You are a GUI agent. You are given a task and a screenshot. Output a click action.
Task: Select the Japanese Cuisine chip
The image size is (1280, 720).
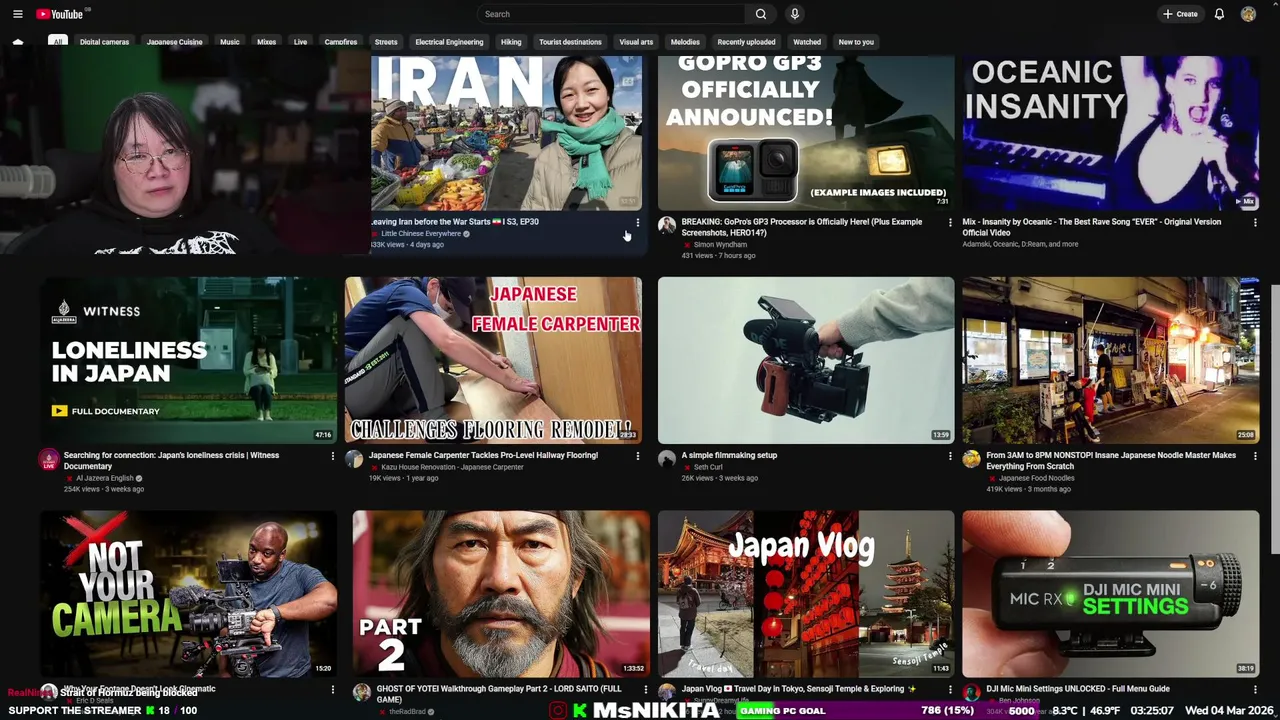[x=174, y=42]
